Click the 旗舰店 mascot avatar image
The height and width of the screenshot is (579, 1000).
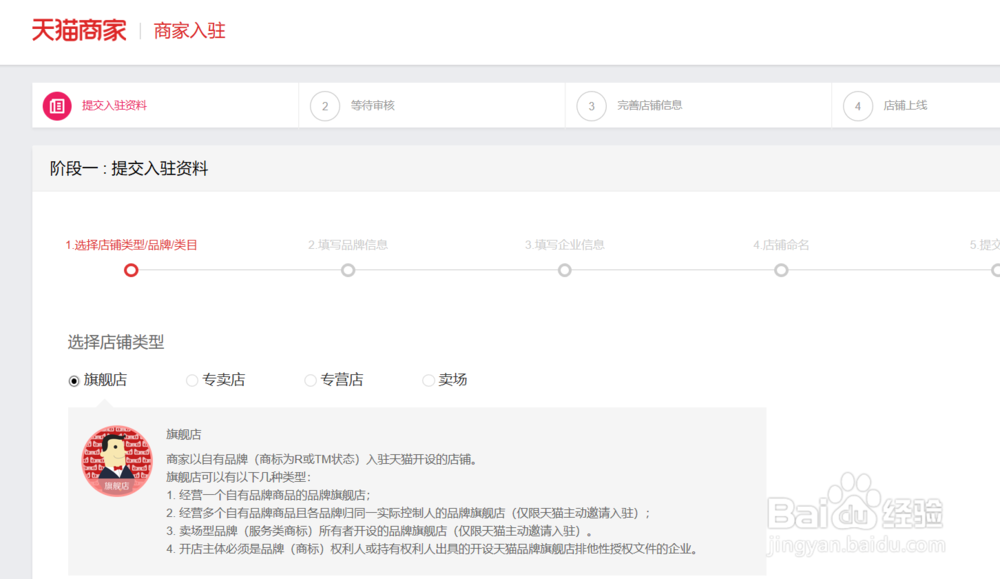117,461
